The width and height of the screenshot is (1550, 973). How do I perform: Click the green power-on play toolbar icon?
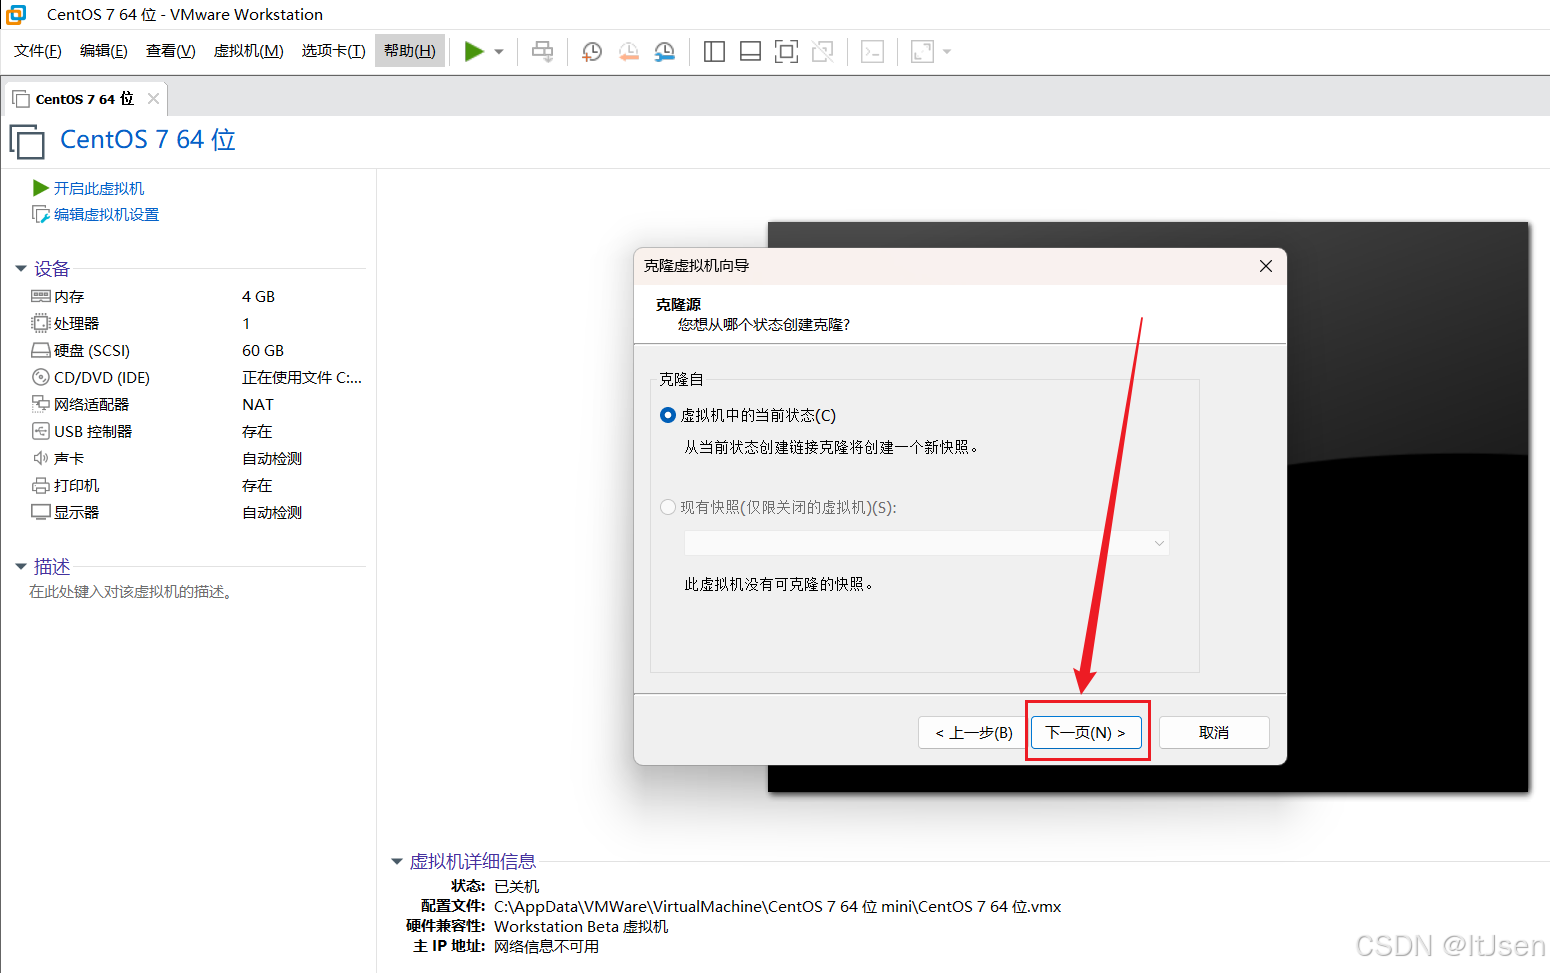[x=474, y=51]
